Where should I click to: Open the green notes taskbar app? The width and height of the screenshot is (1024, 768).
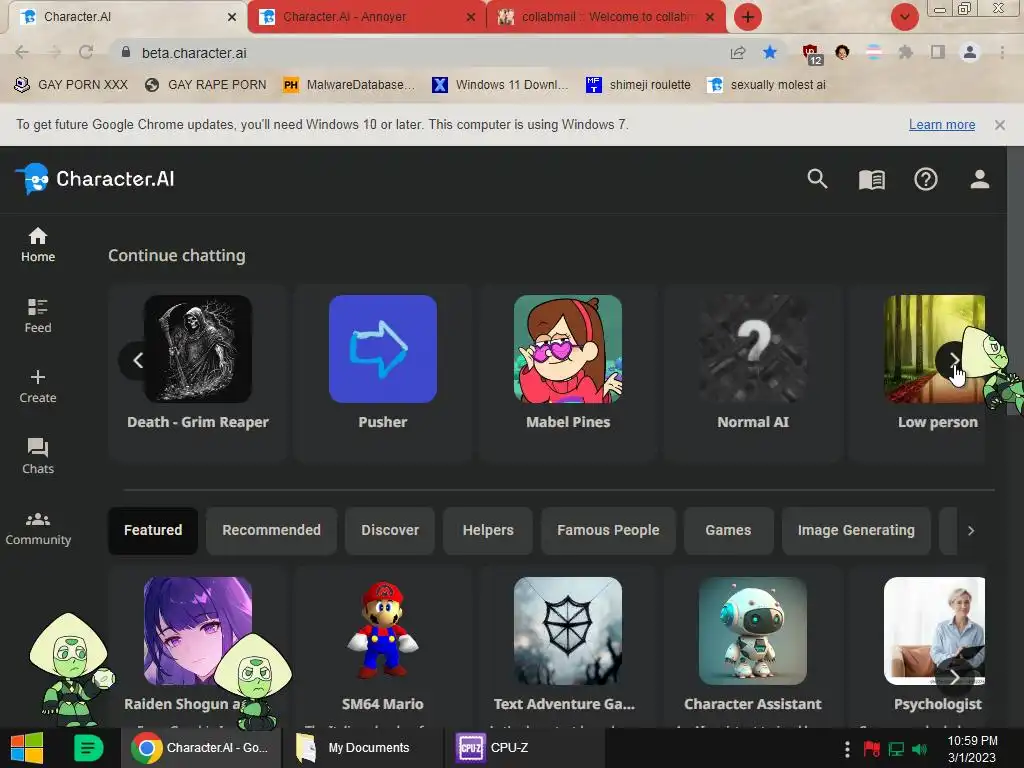pyautogui.click(x=88, y=748)
